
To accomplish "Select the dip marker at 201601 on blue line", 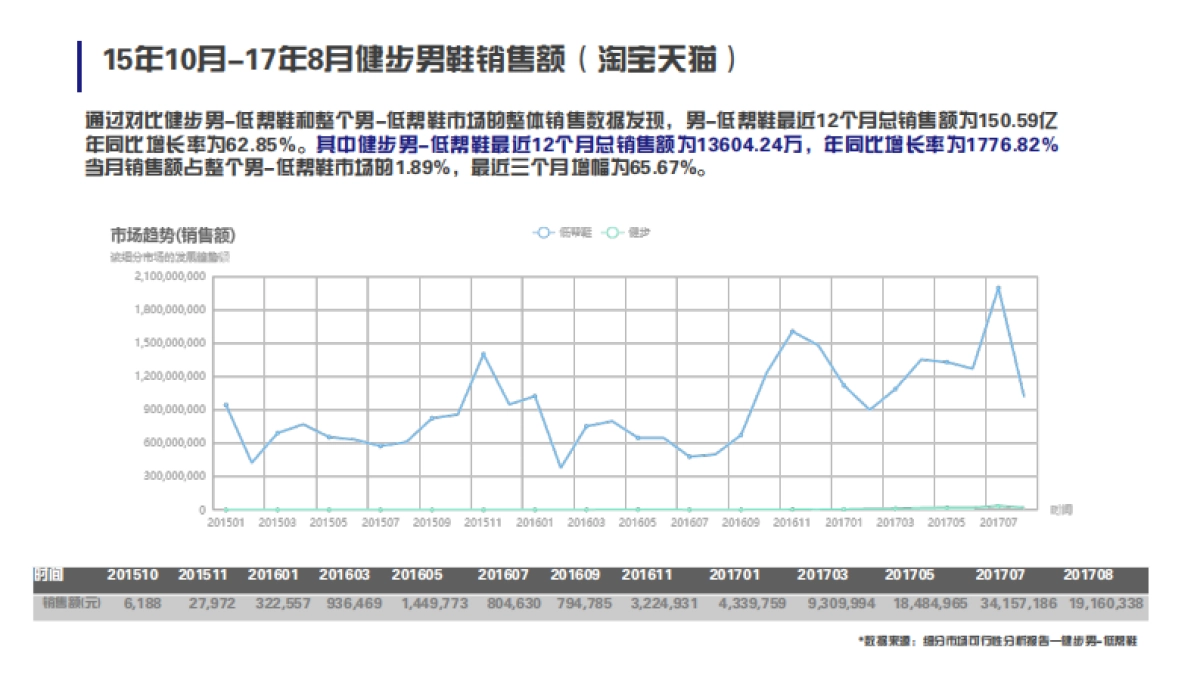I will [x=561, y=466].
